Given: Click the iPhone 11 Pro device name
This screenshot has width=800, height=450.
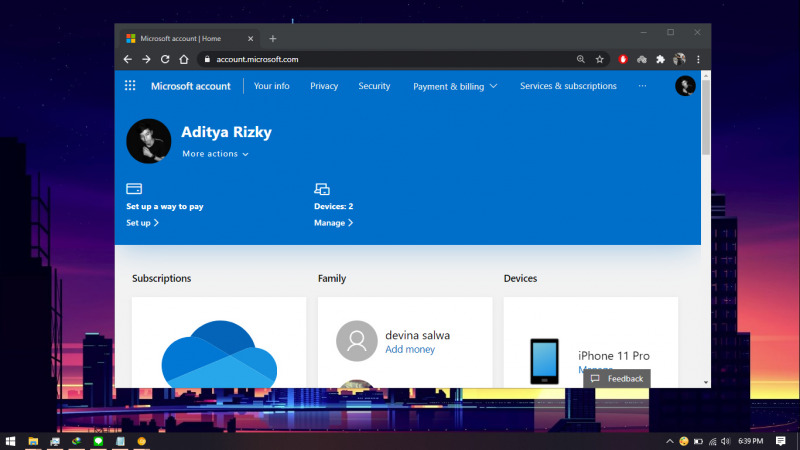Looking at the screenshot, I should tap(614, 356).
